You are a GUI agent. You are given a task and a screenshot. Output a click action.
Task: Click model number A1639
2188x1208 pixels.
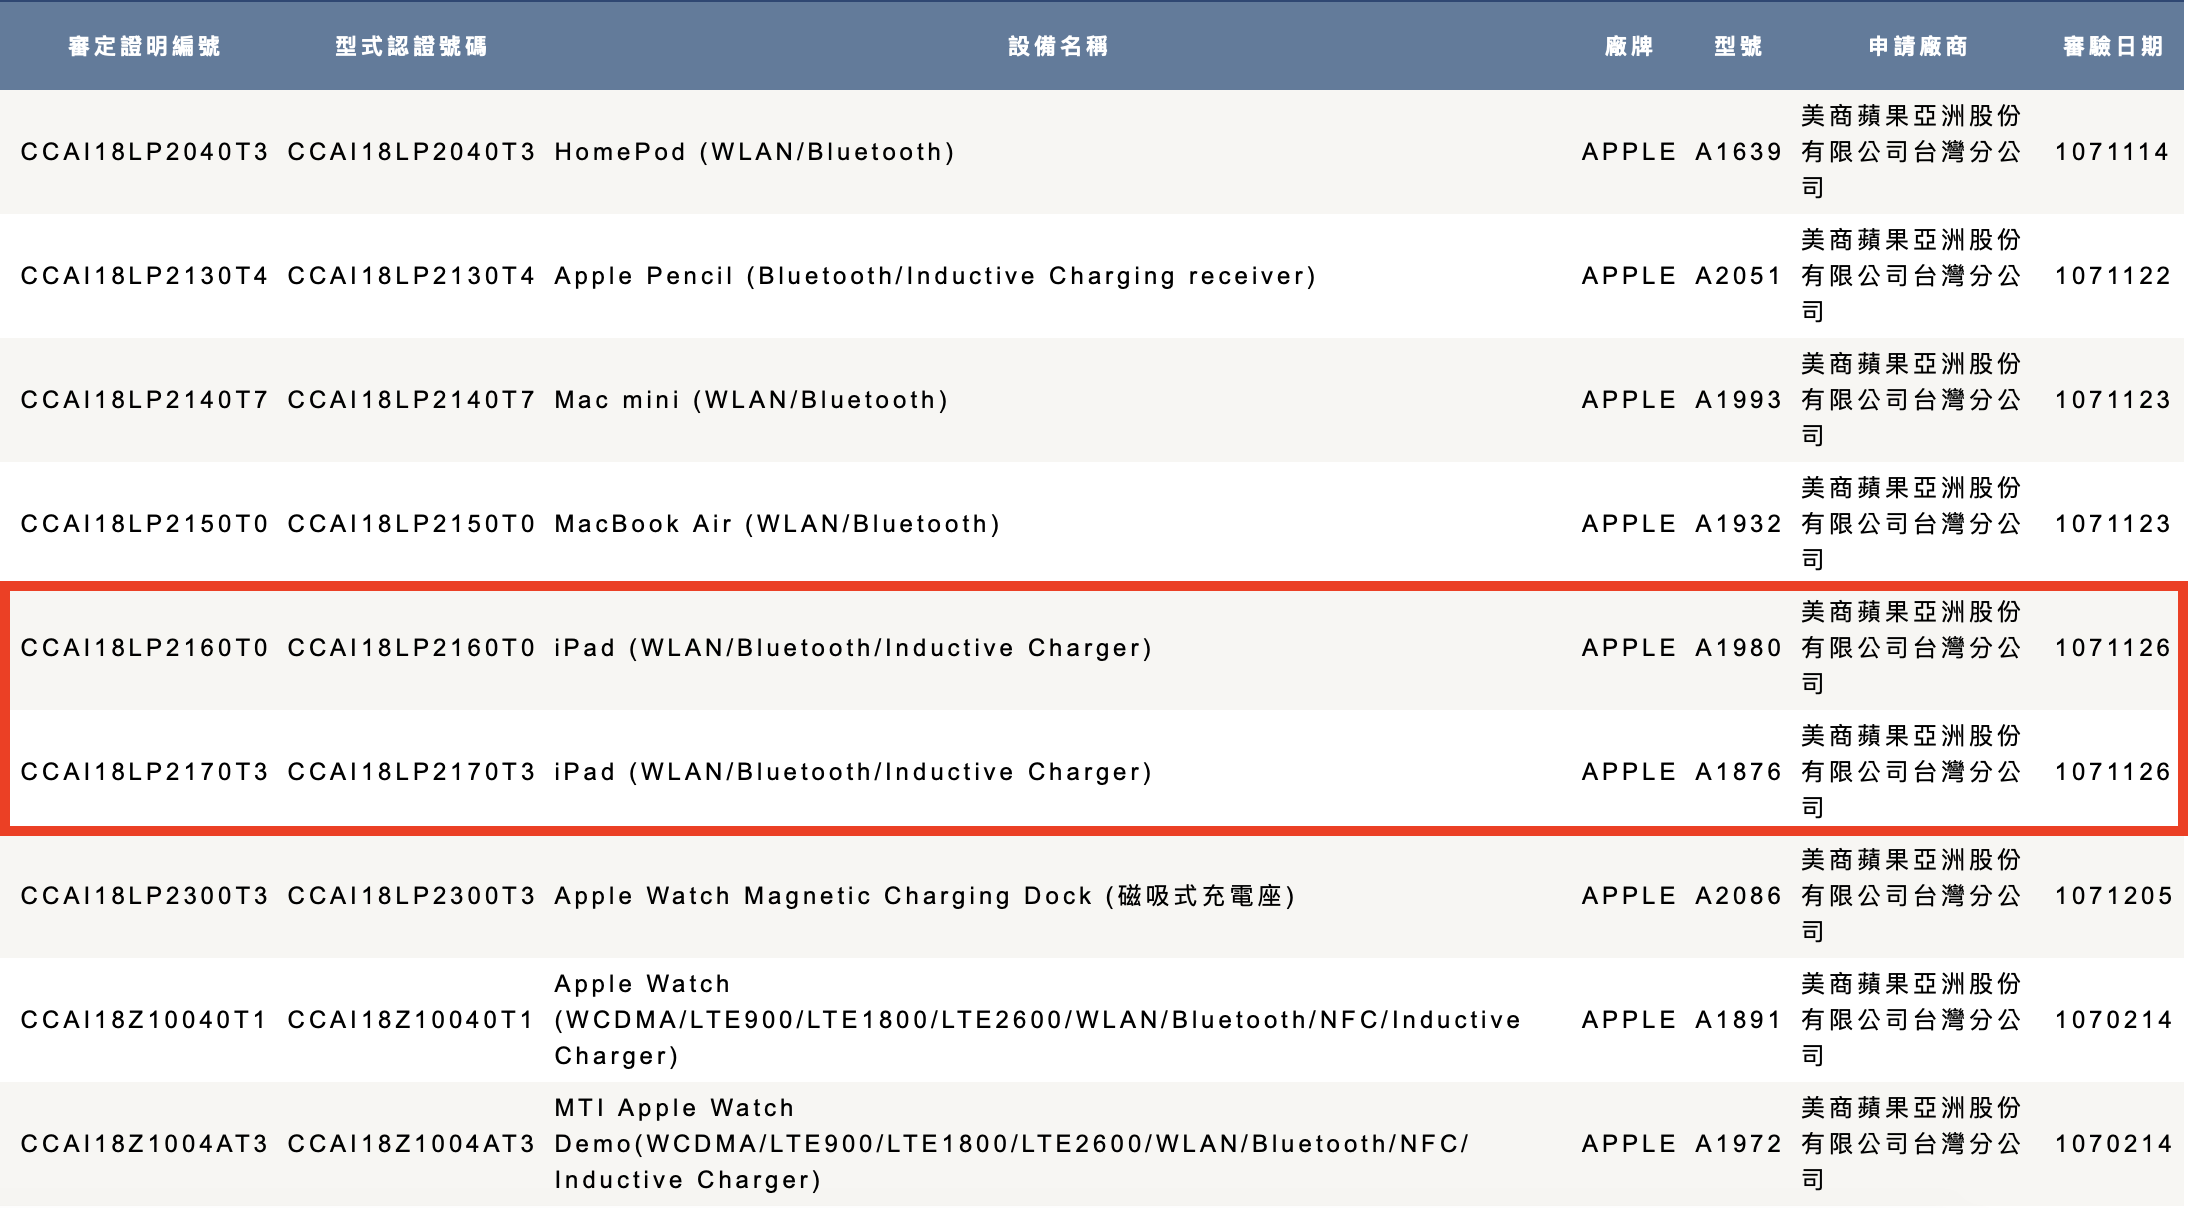pyautogui.click(x=1738, y=152)
